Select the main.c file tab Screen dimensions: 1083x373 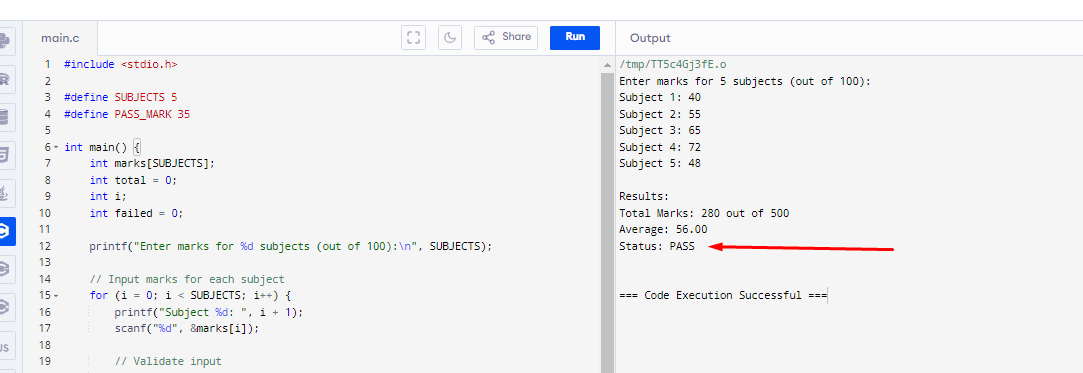pyautogui.click(x=60, y=38)
